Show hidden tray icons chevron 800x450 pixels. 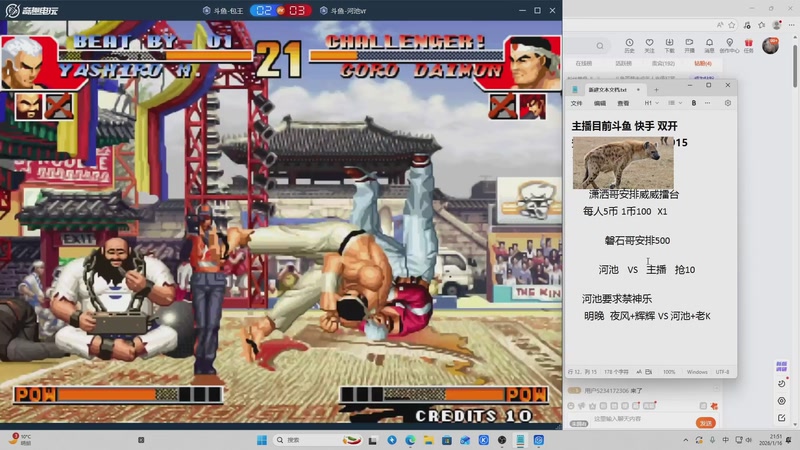click(x=686, y=440)
